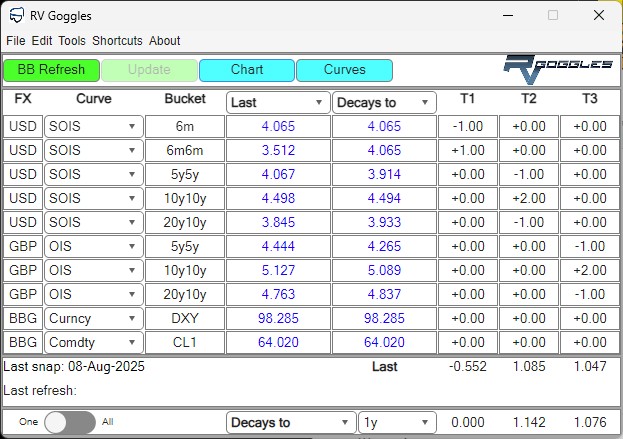Close the RV Goggles window
Viewport: 623px width, 439px height.
coord(599,15)
